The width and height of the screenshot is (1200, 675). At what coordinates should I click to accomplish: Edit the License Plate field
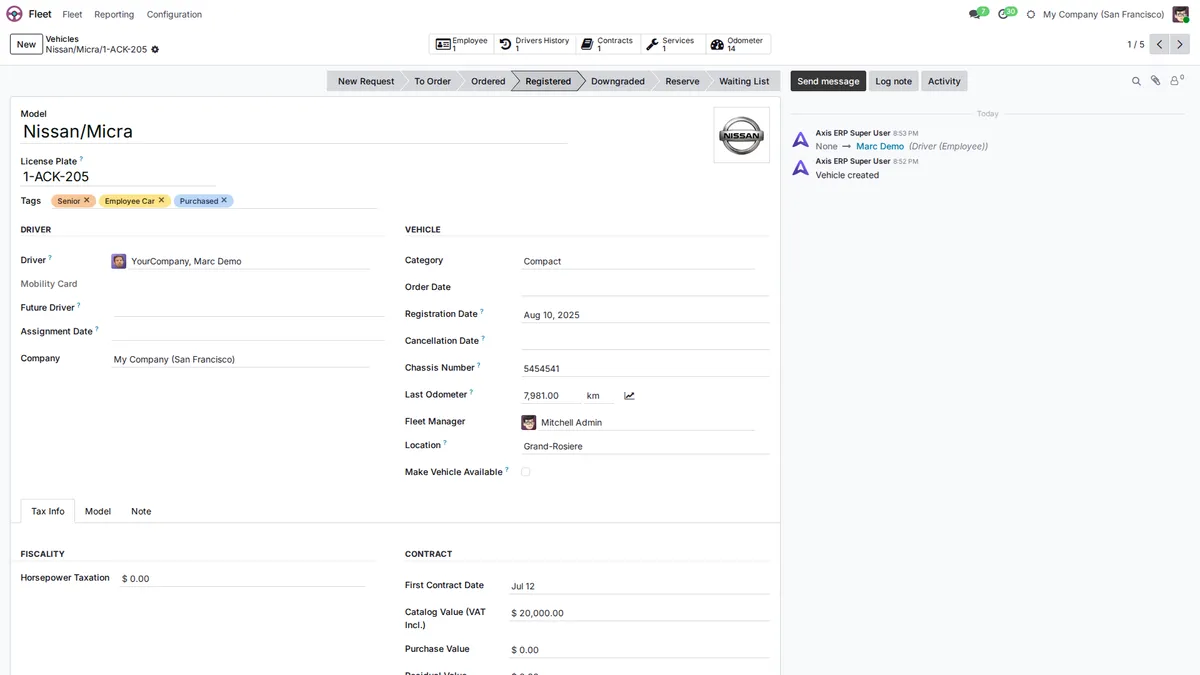coord(118,177)
